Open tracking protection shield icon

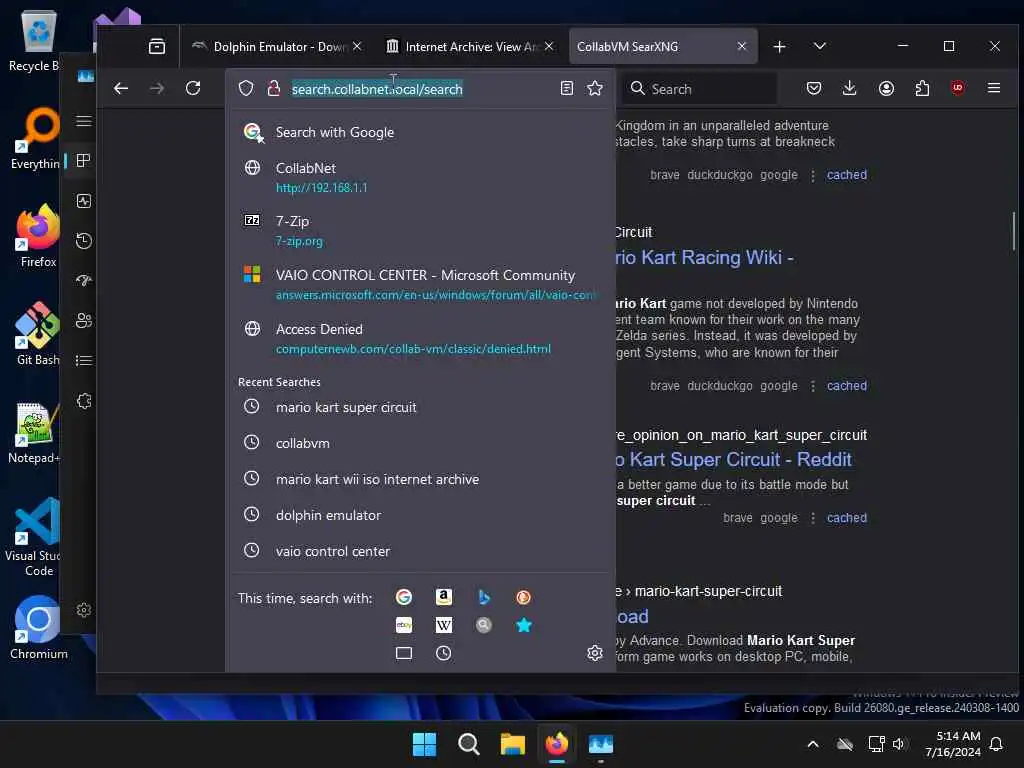pos(246,88)
